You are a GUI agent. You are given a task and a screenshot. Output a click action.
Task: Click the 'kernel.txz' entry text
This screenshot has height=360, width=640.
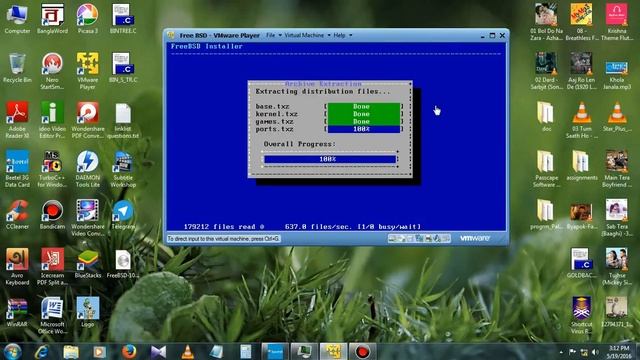tap(276, 114)
